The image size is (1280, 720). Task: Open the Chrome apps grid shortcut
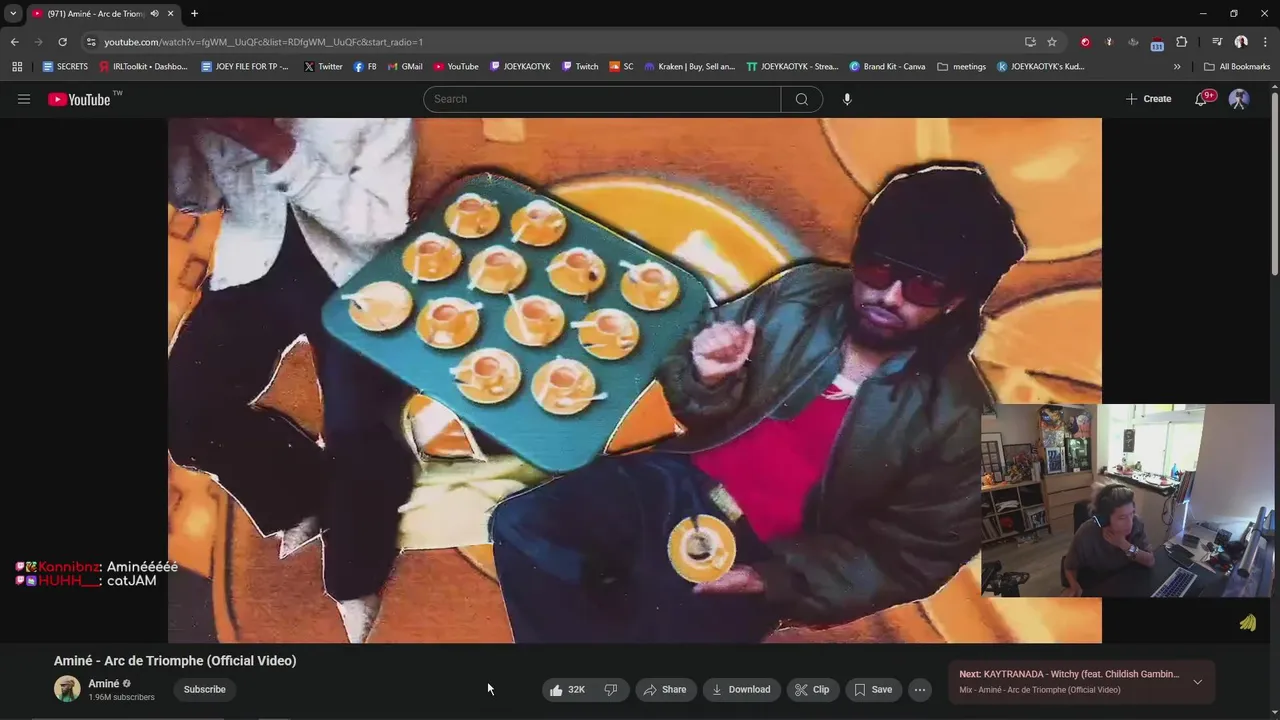coord(17,67)
